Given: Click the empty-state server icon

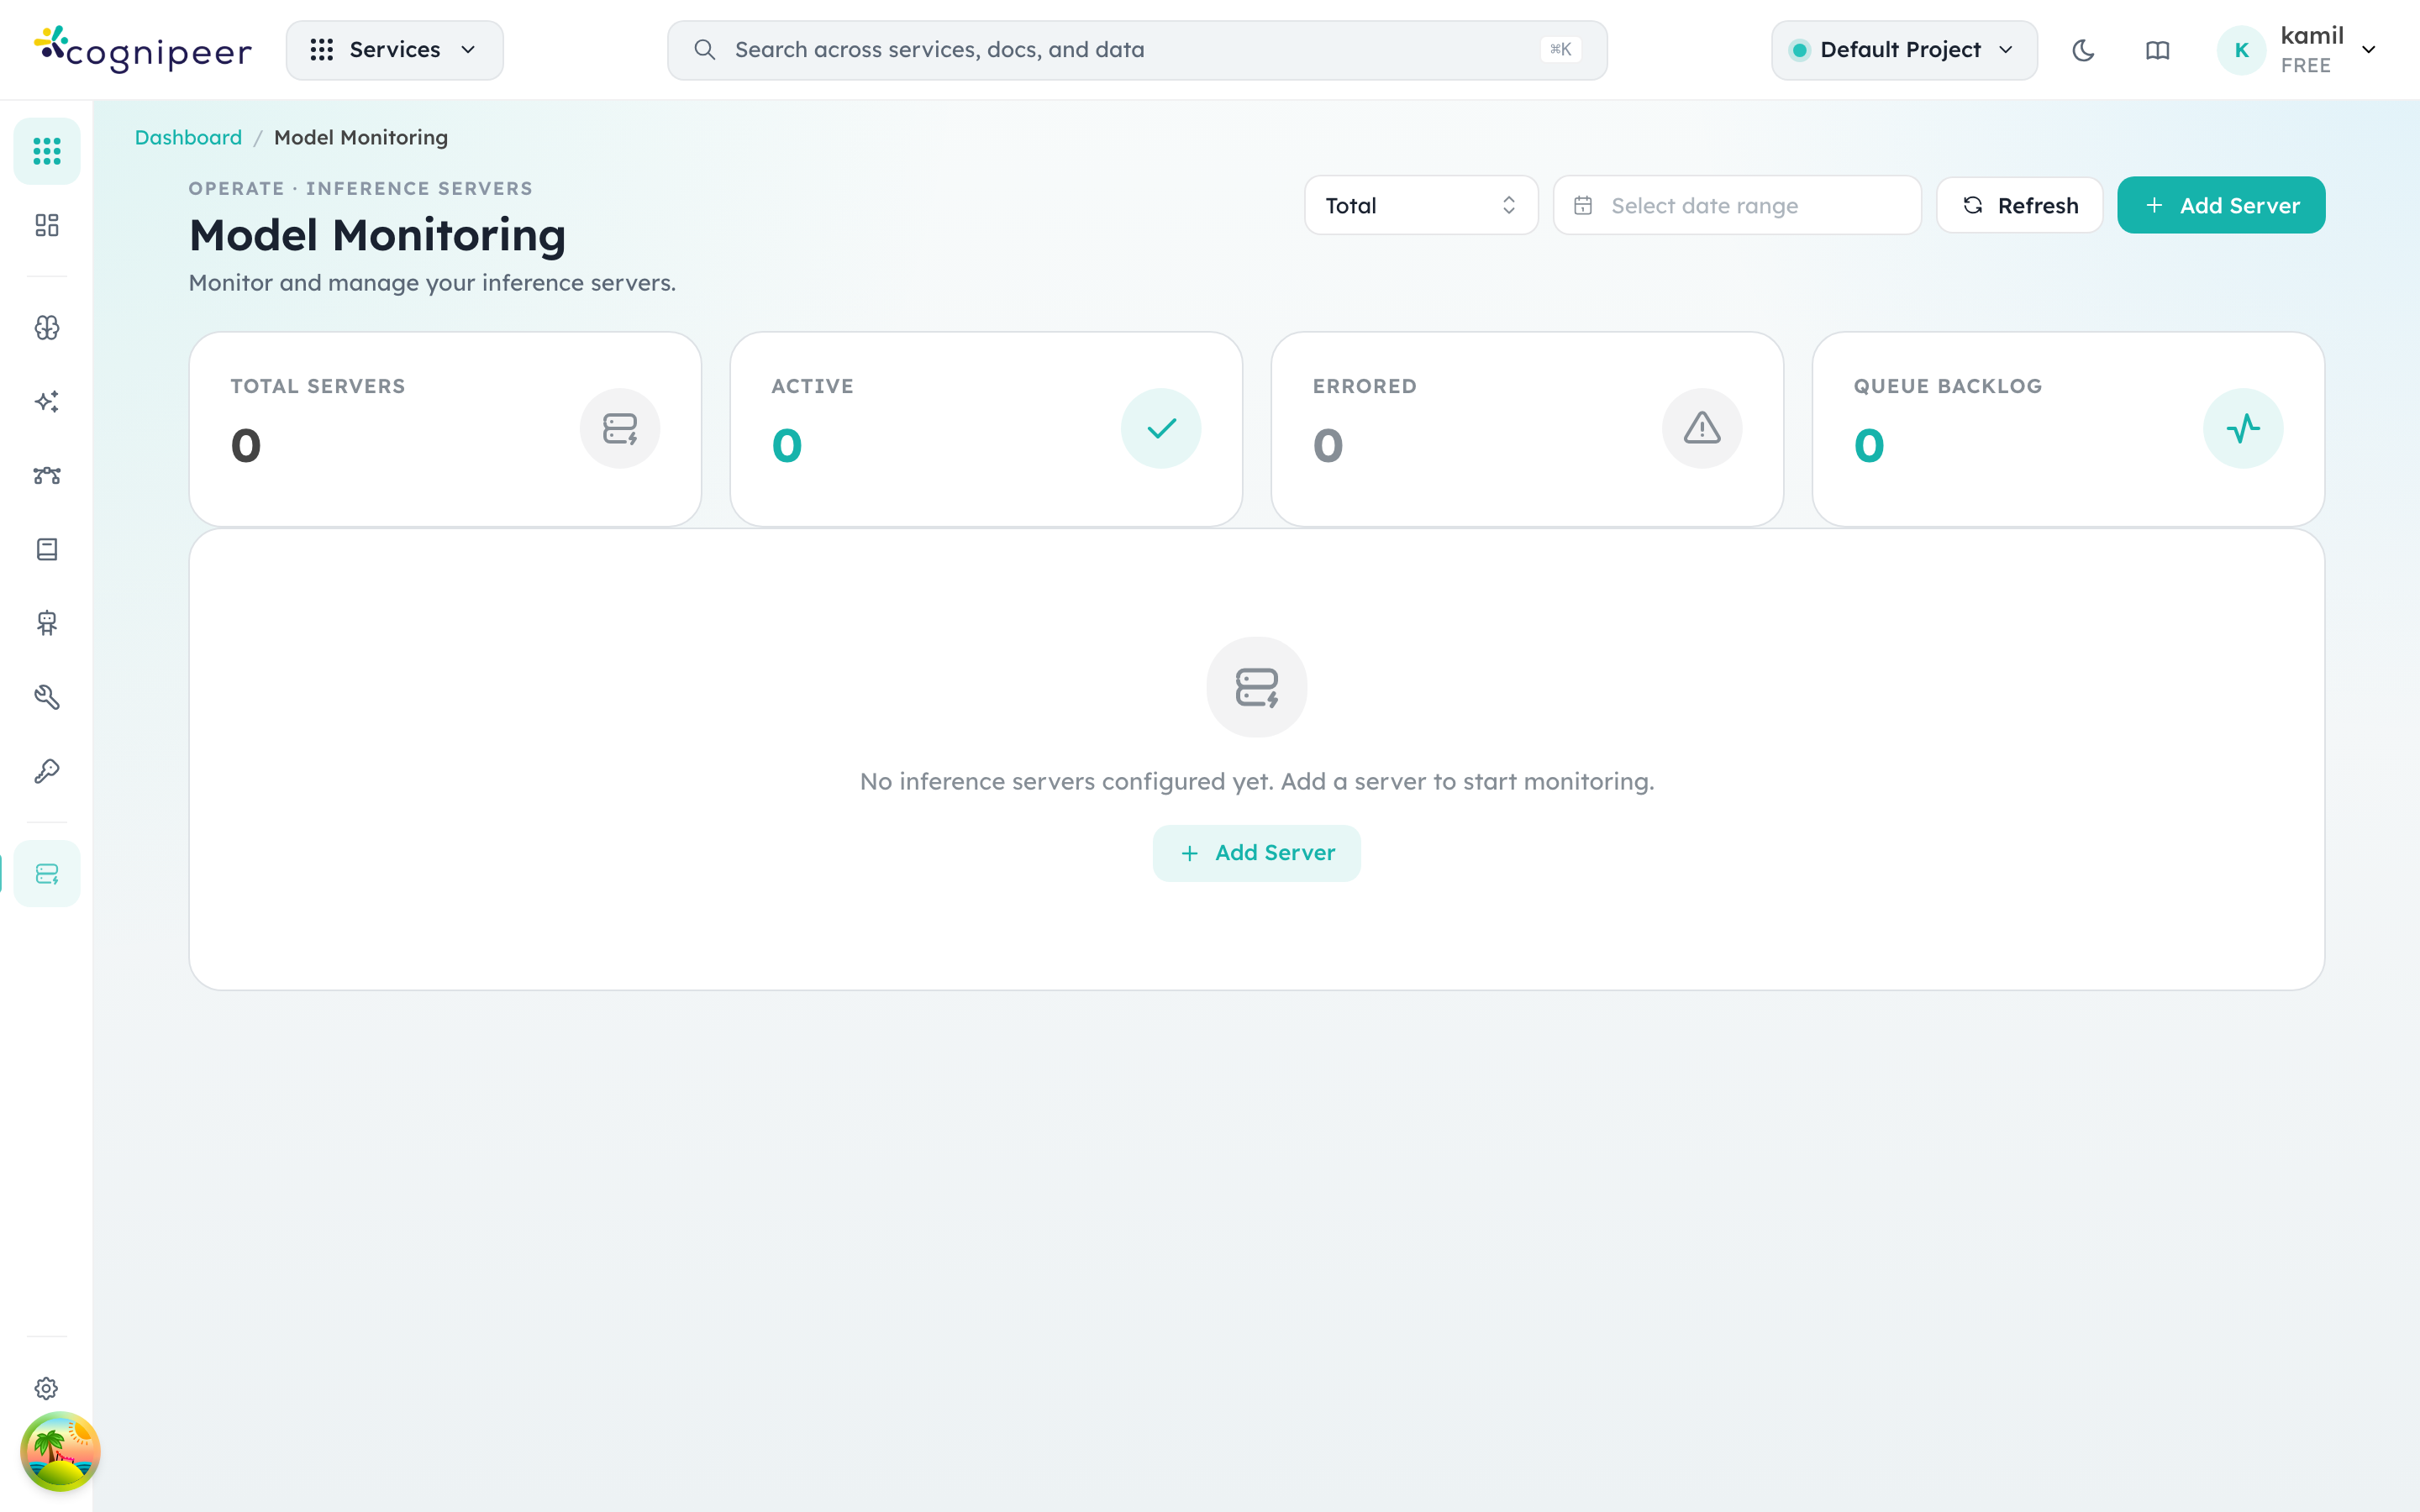Looking at the screenshot, I should (1257, 687).
